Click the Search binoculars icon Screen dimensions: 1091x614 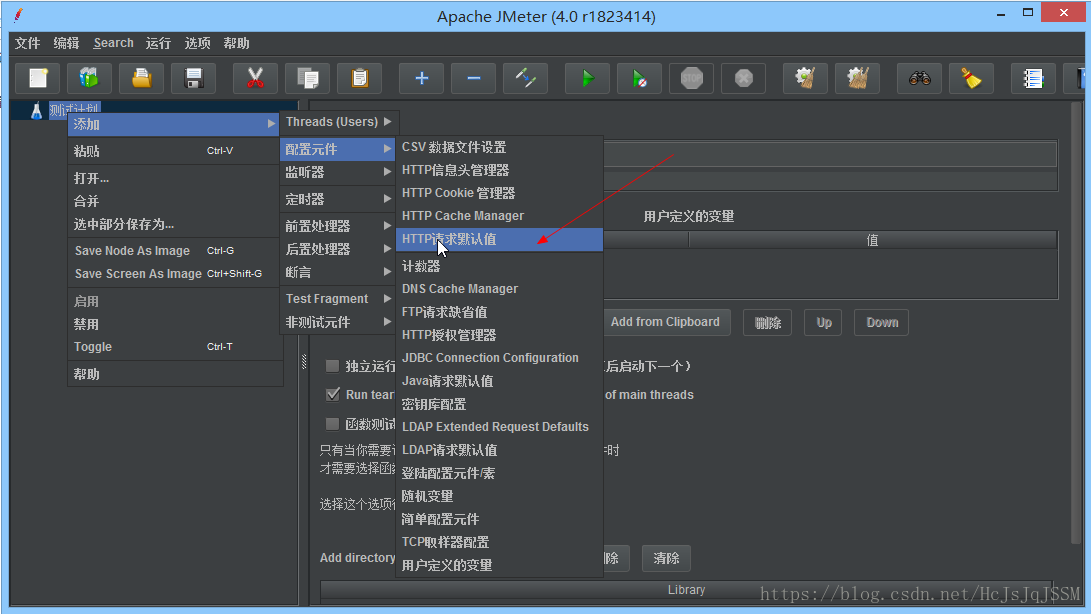(919, 78)
